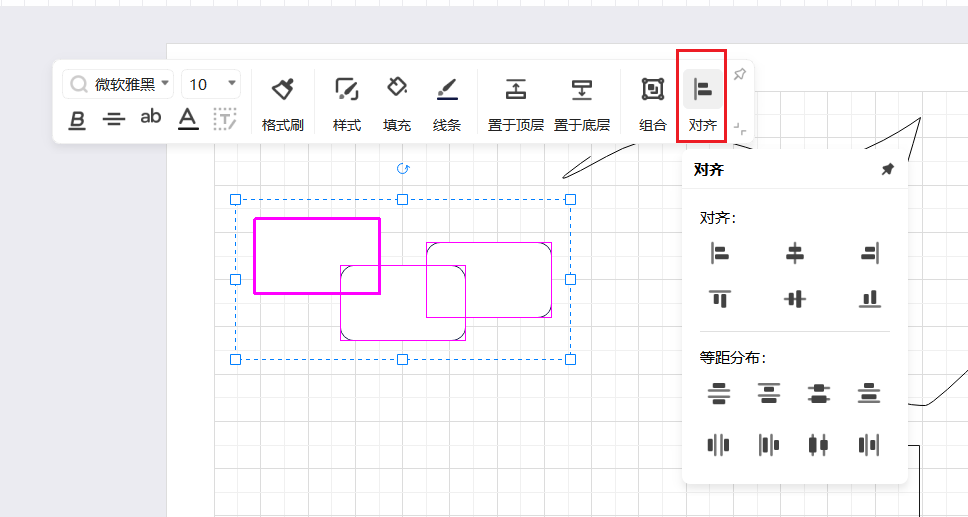Pin the 对齐 alignment panel
The width and height of the screenshot is (968, 517).
[887, 170]
